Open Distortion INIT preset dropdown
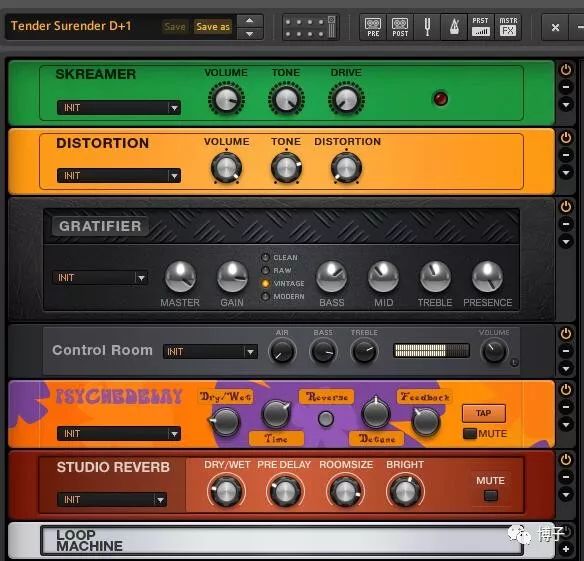Image resolution: width=584 pixels, height=561 pixels. pos(119,175)
